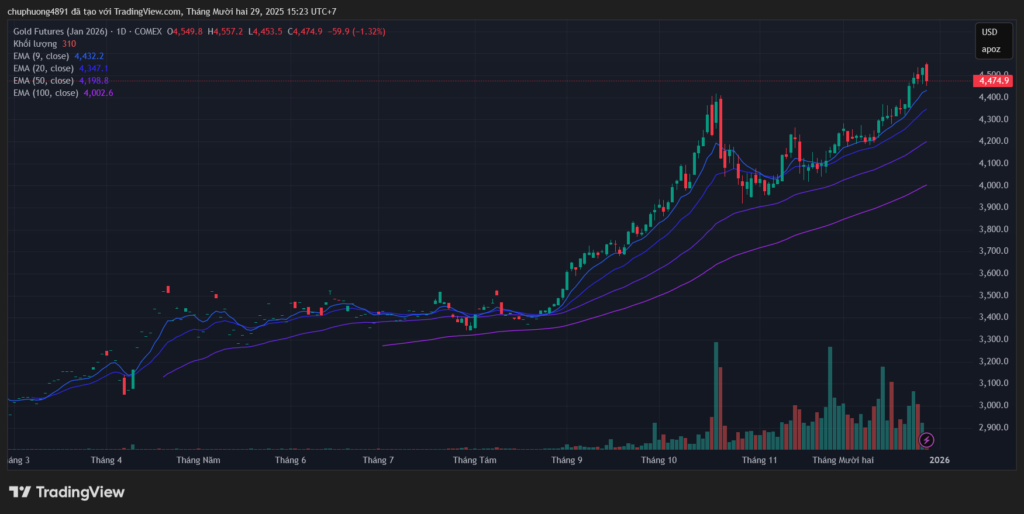Open the USD currency selector

[x=990, y=31]
